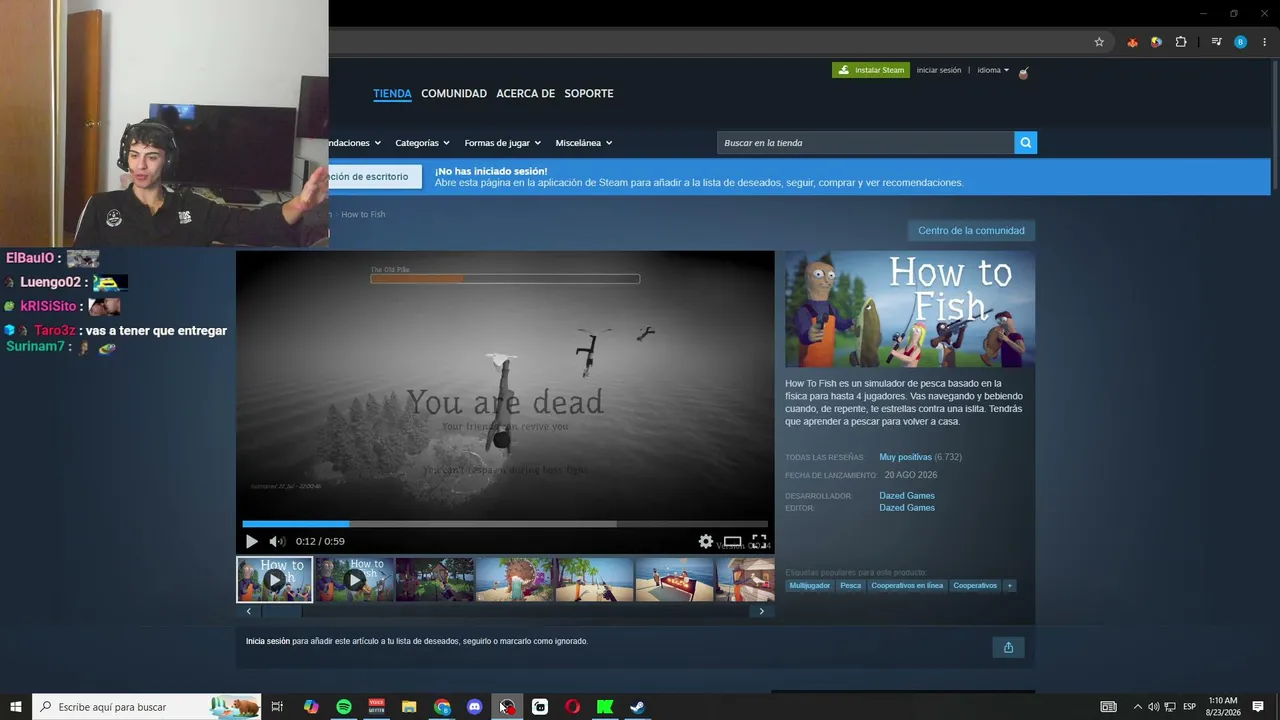Image resolution: width=1280 pixels, height=720 pixels.
Task: Open the TIENDA store tab
Action: coord(392,94)
